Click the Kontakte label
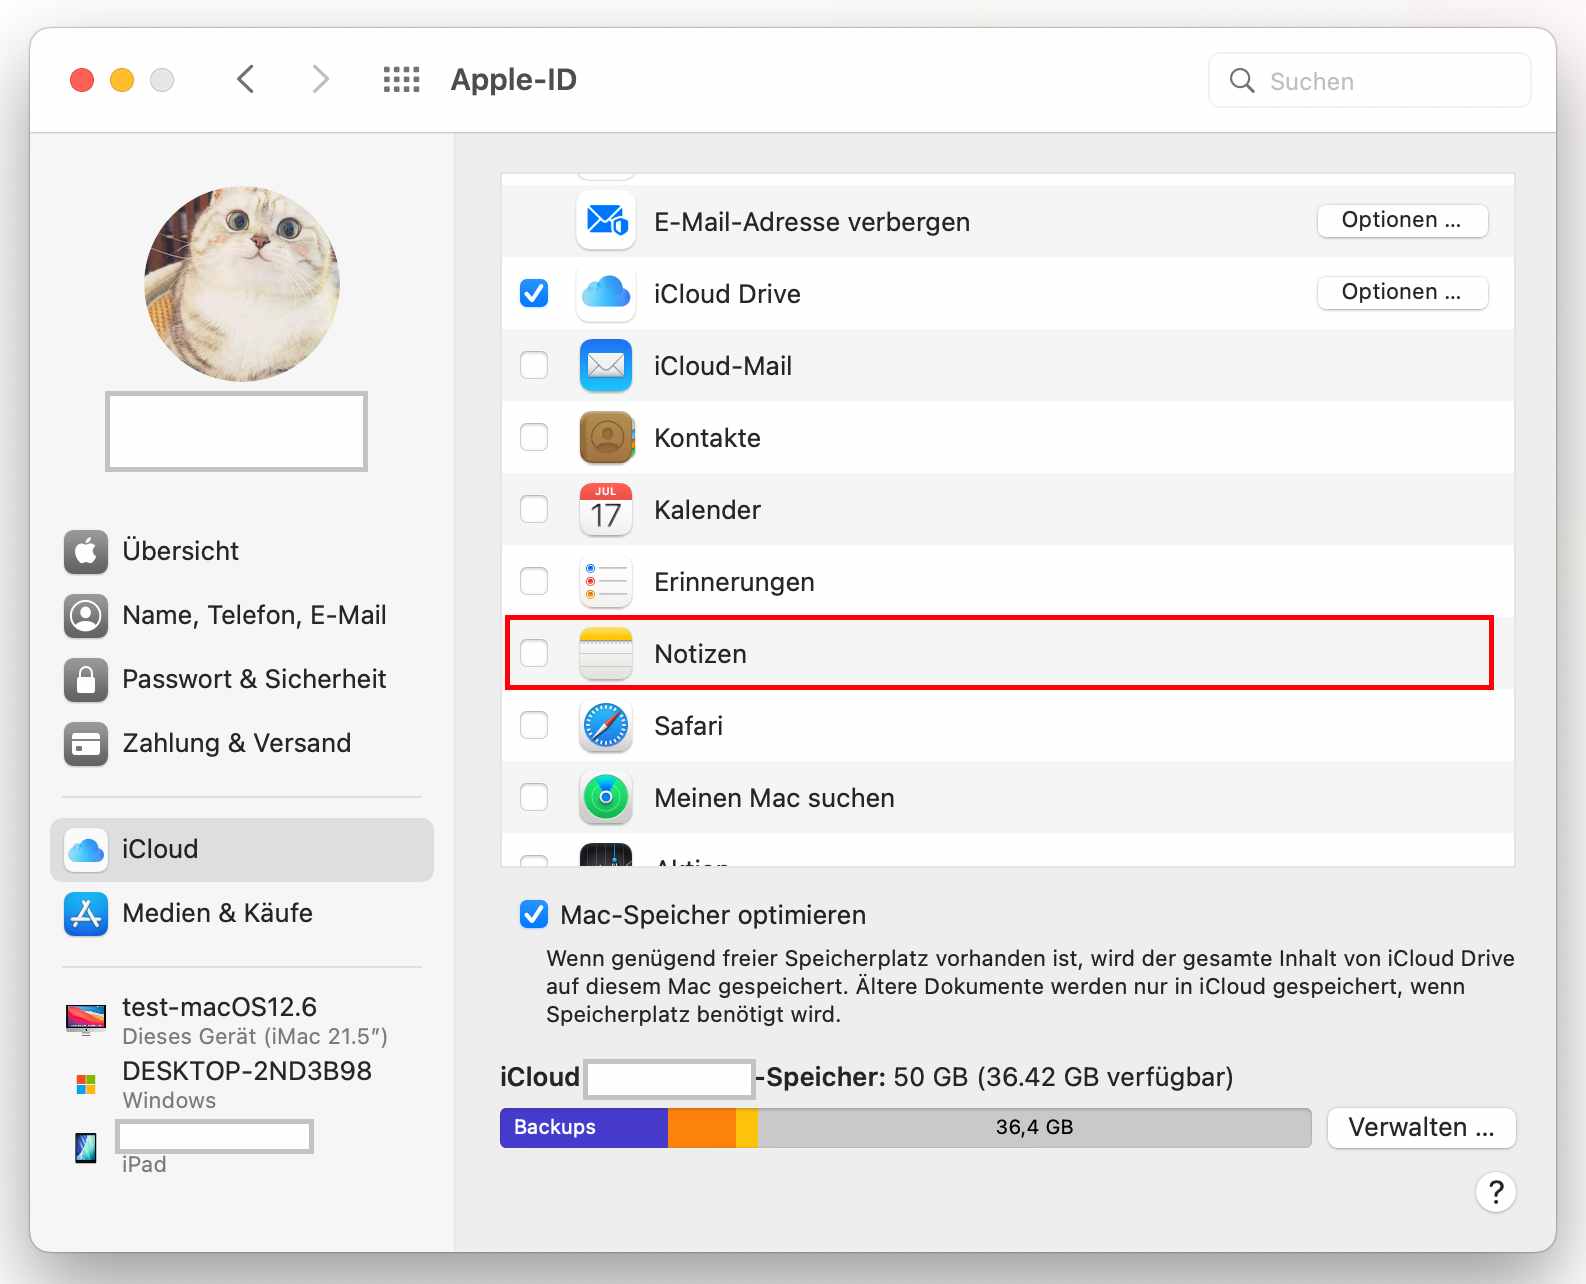Screen dimensions: 1586x1284 coord(707,438)
